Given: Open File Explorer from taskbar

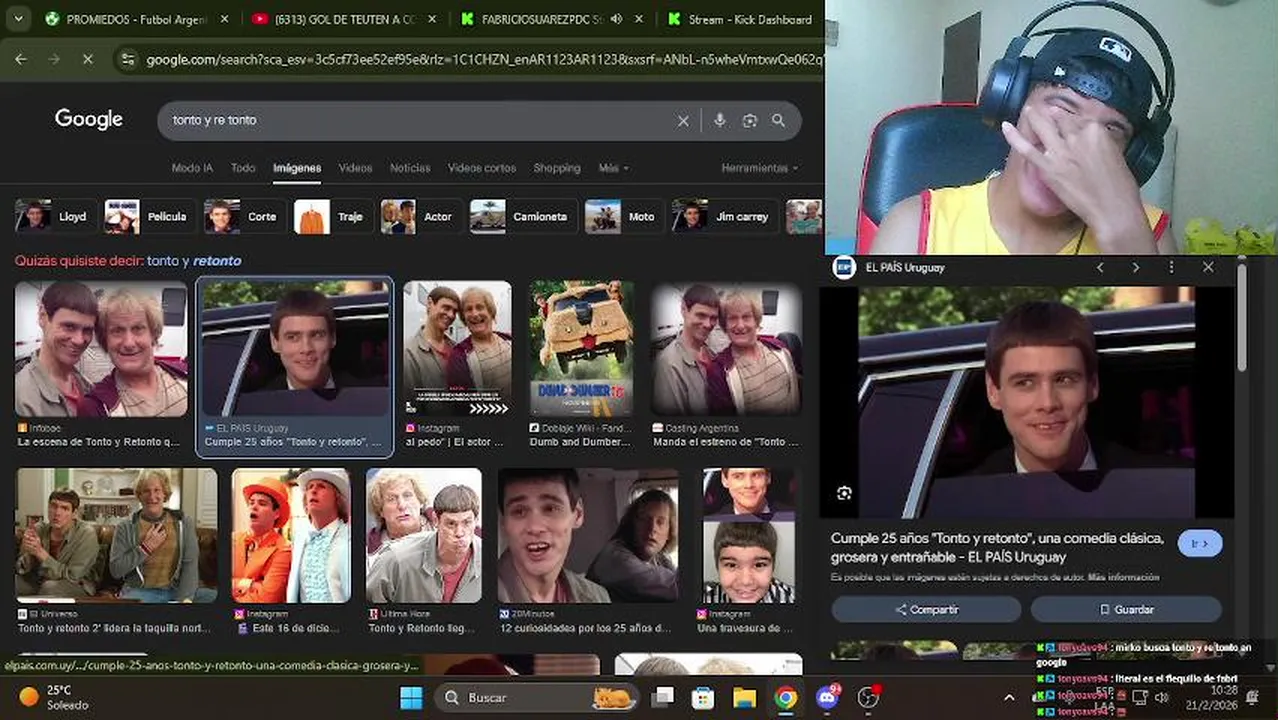Looking at the screenshot, I should (744, 697).
